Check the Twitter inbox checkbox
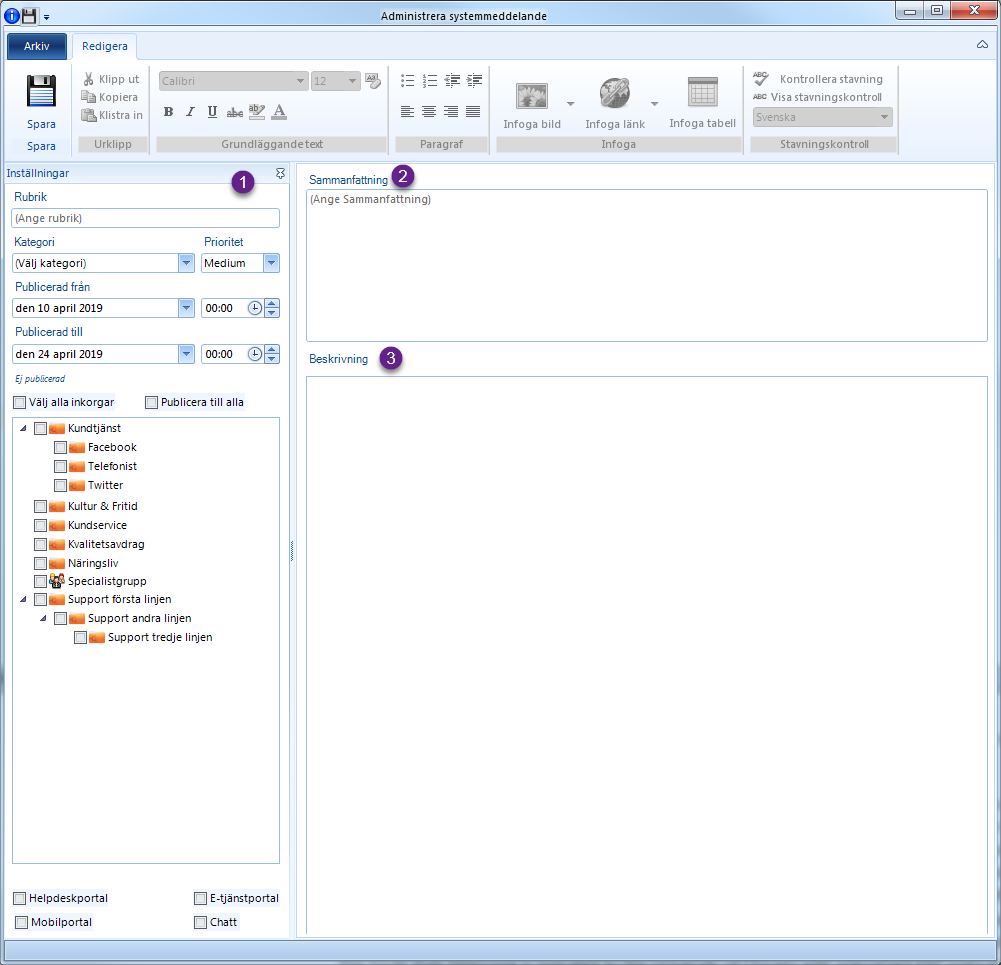The width and height of the screenshot is (1001, 965). click(x=61, y=486)
